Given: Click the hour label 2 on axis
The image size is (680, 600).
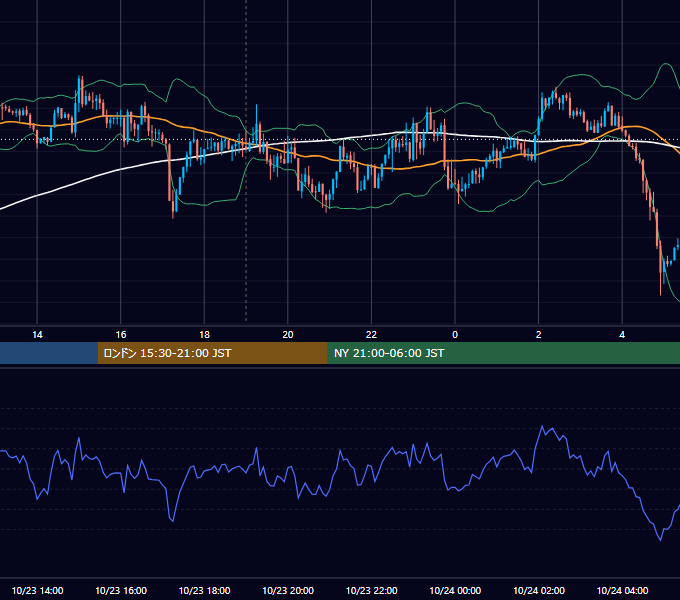Looking at the screenshot, I should [539, 335].
